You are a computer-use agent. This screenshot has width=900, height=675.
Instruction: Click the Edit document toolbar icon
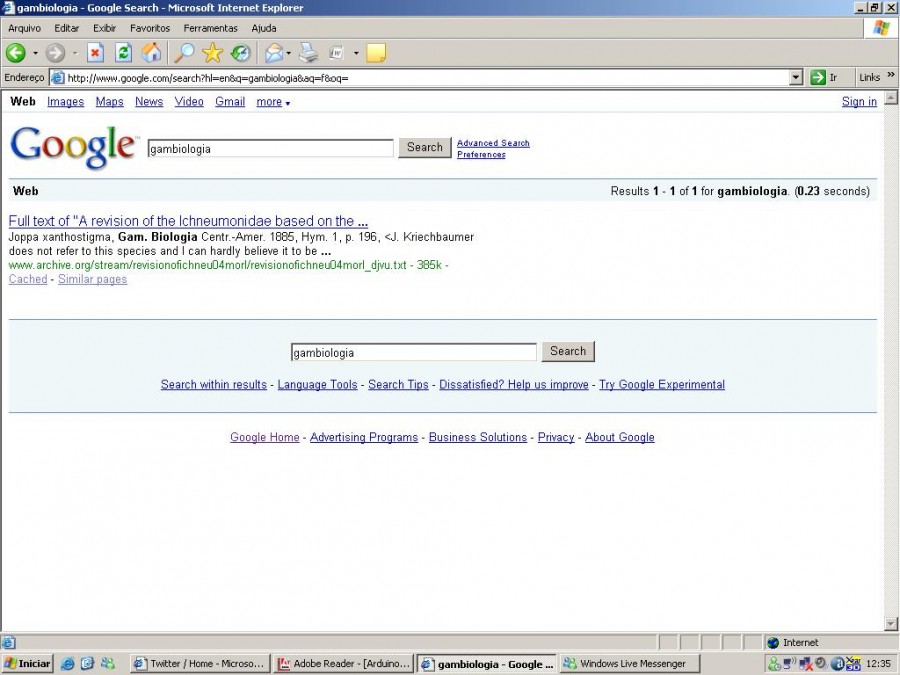tap(336, 53)
